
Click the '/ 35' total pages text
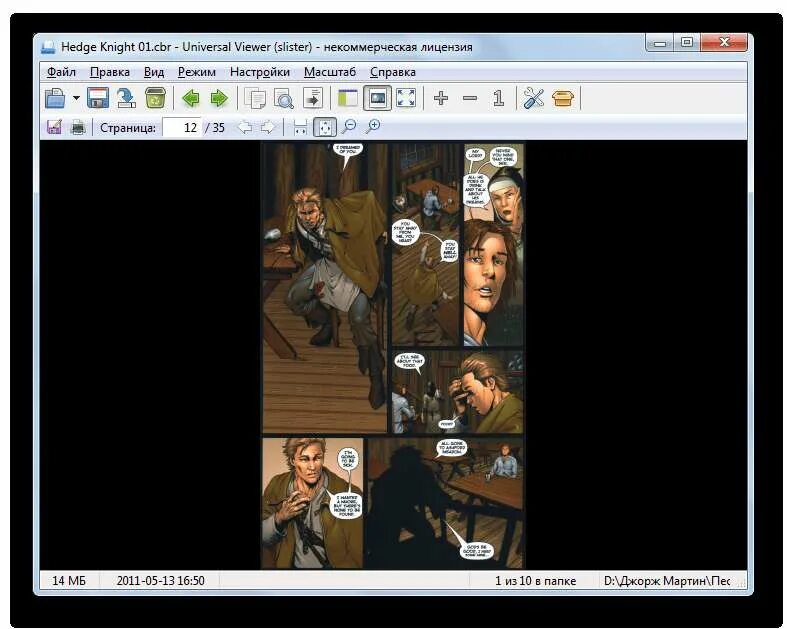[215, 128]
